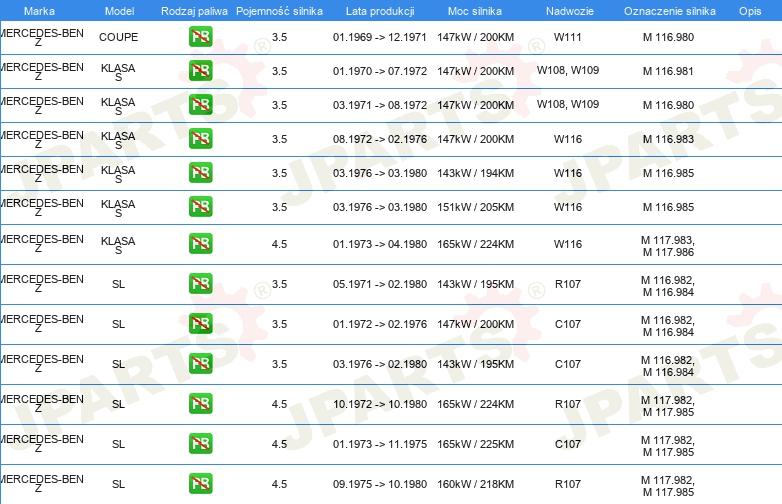
Task: Select the date range 01.1973 -> 04.1980
Action: point(380,244)
